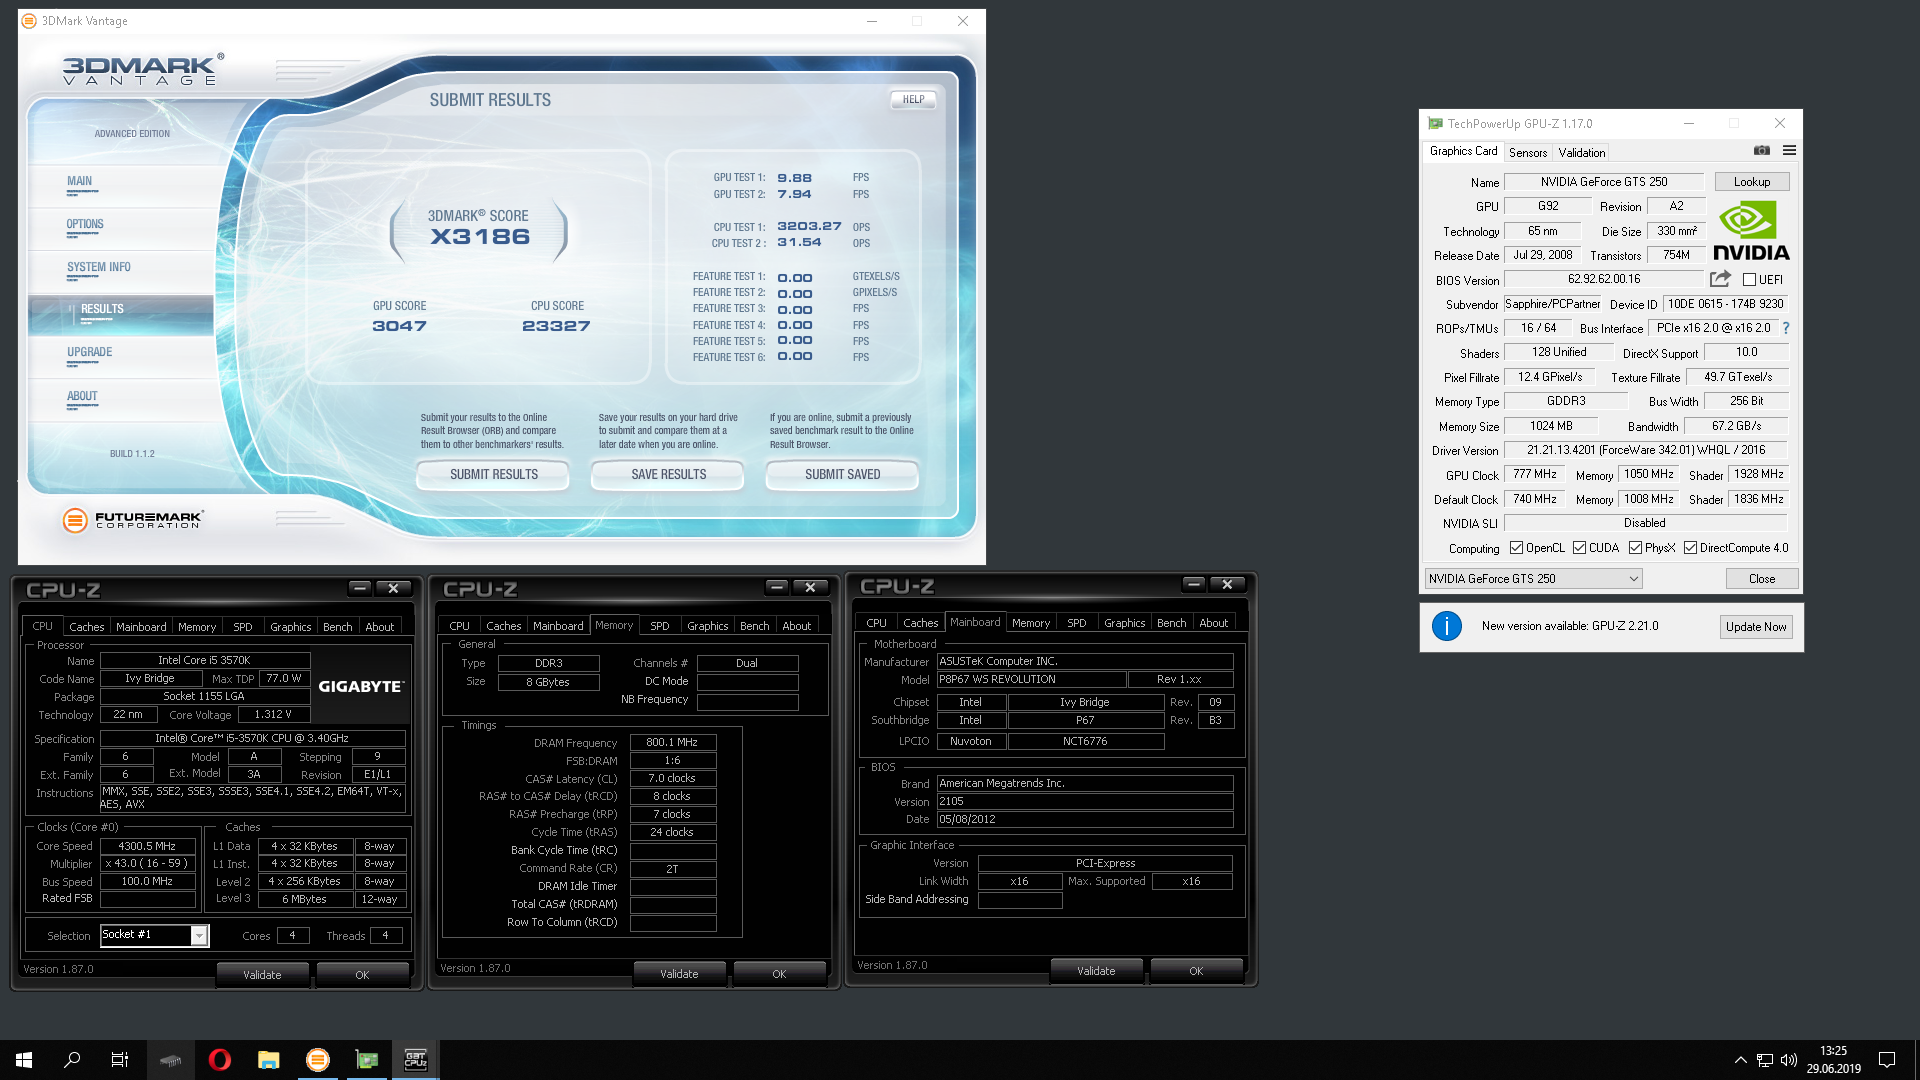Click the GPU name field GeForce GTS 250
Screen dimensions: 1920x1080
click(1604, 182)
